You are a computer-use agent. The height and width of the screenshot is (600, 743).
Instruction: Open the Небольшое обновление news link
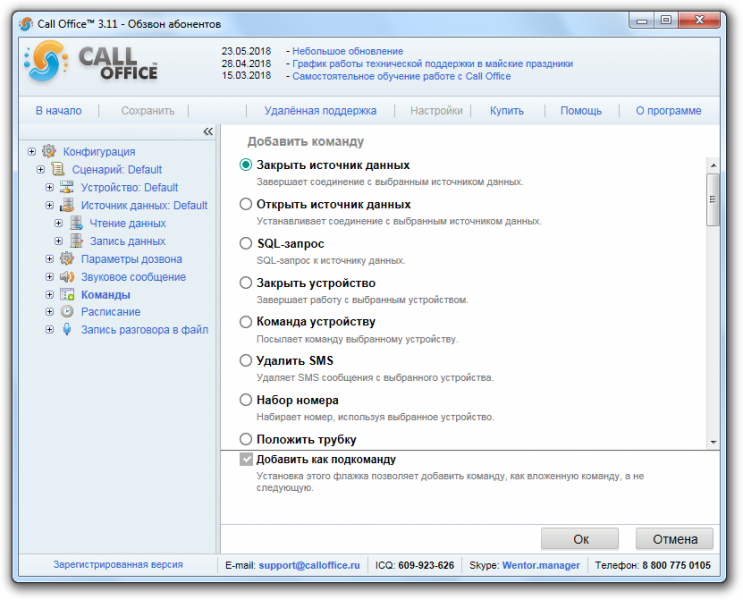coord(348,51)
